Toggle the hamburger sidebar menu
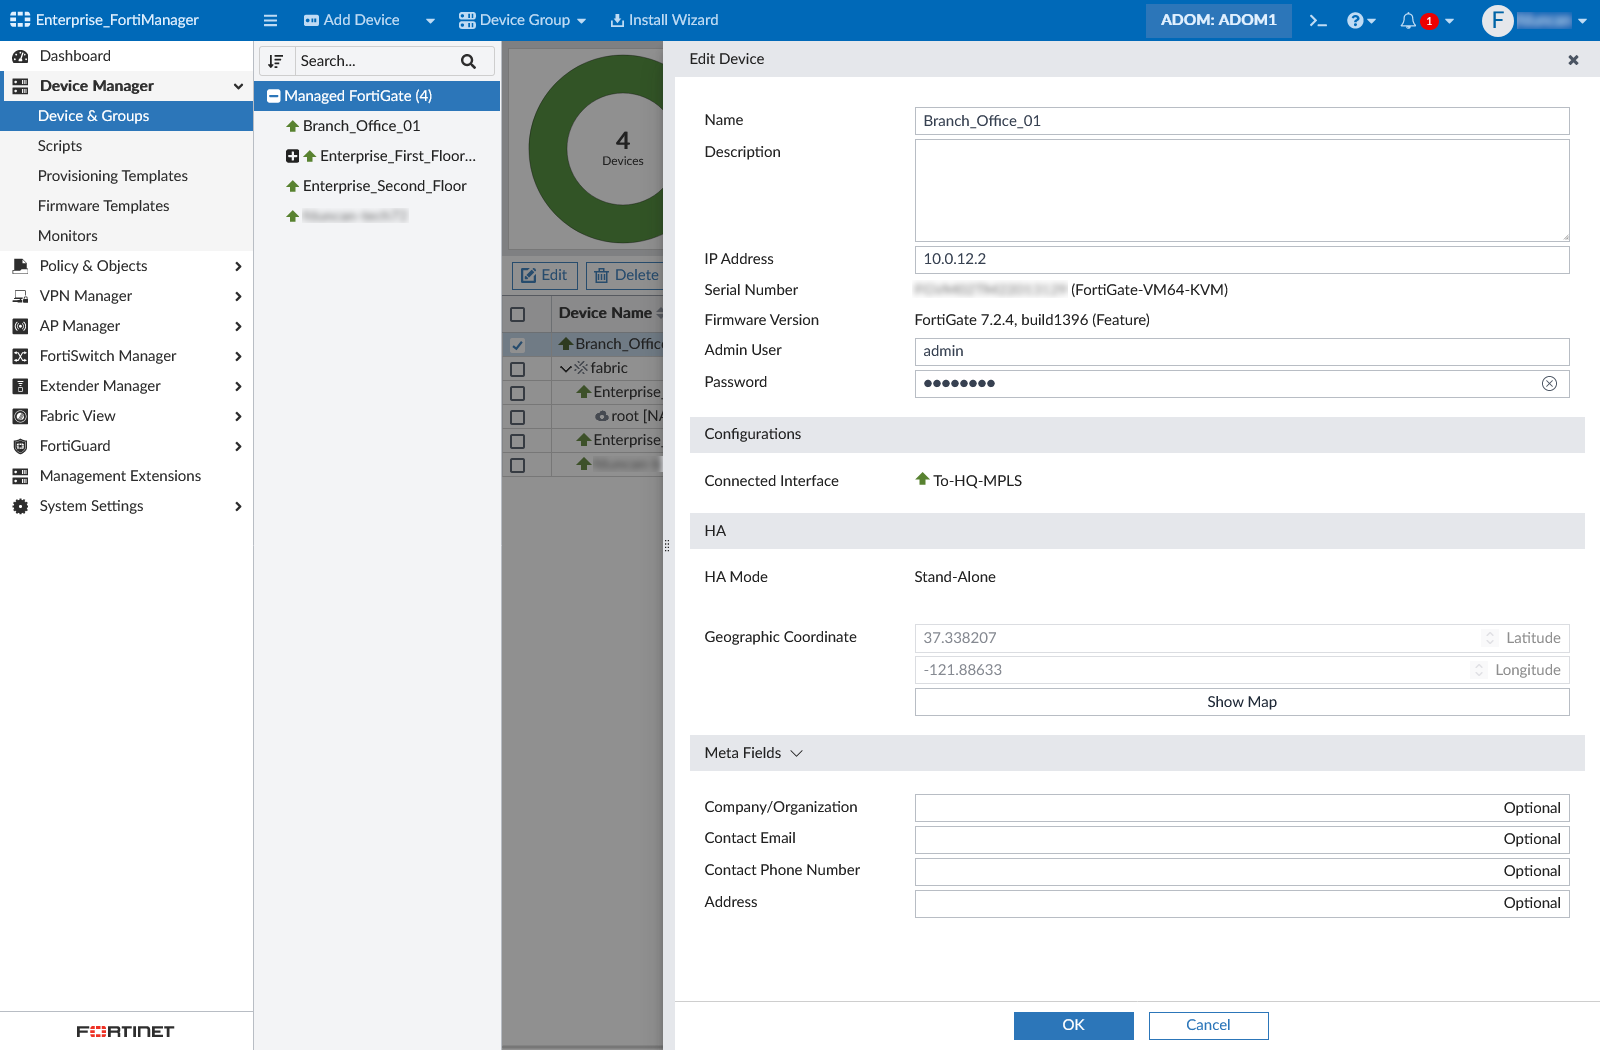 click(x=270, y=20)
